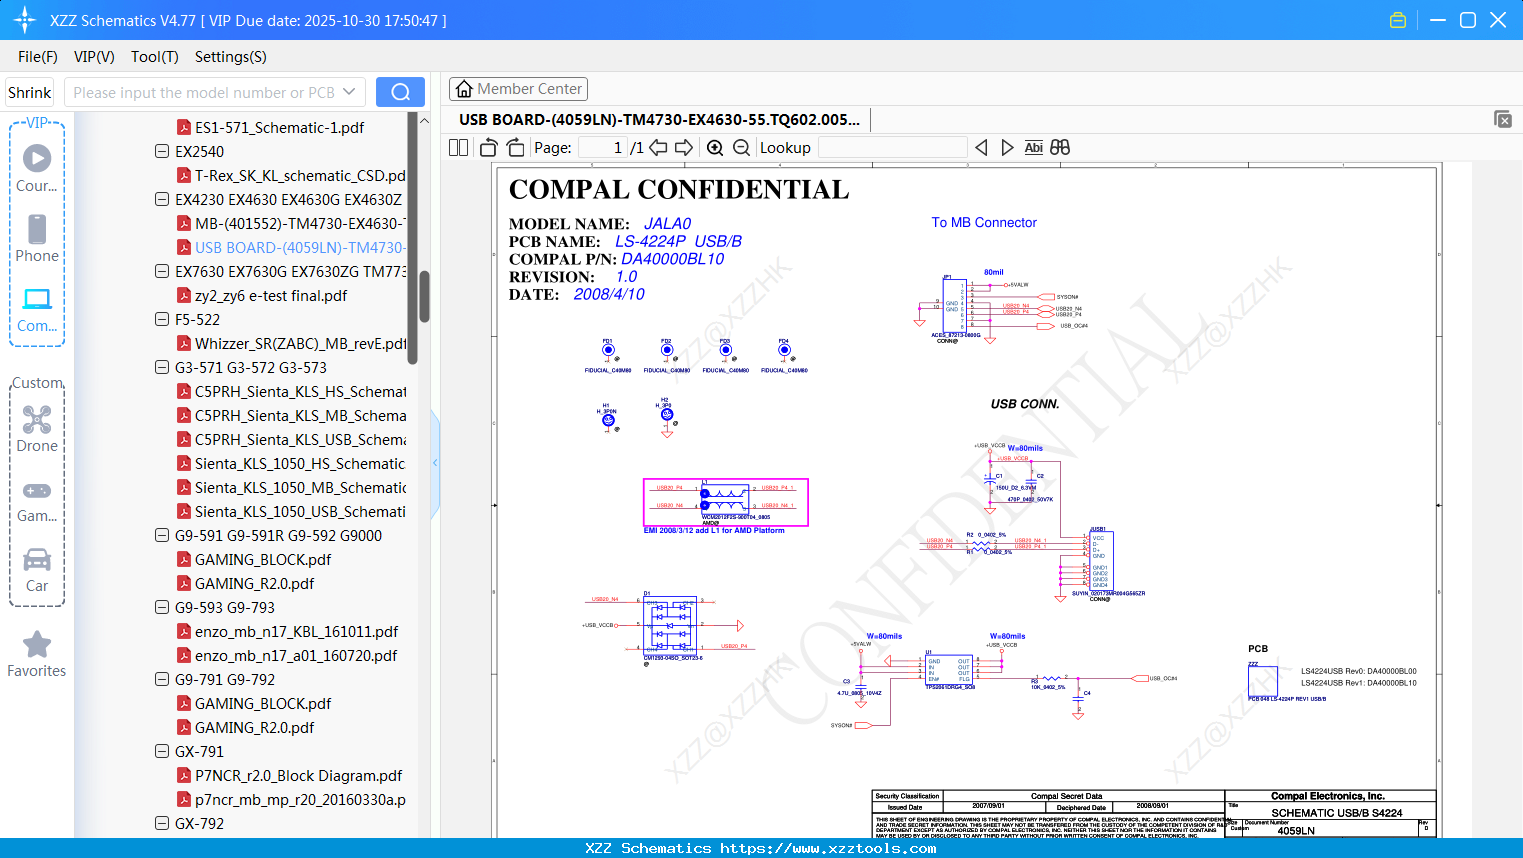Click the Lookup text field
Image resolution: width=1523 pixels, height=858 pixels.
click(x=892, y=148)
